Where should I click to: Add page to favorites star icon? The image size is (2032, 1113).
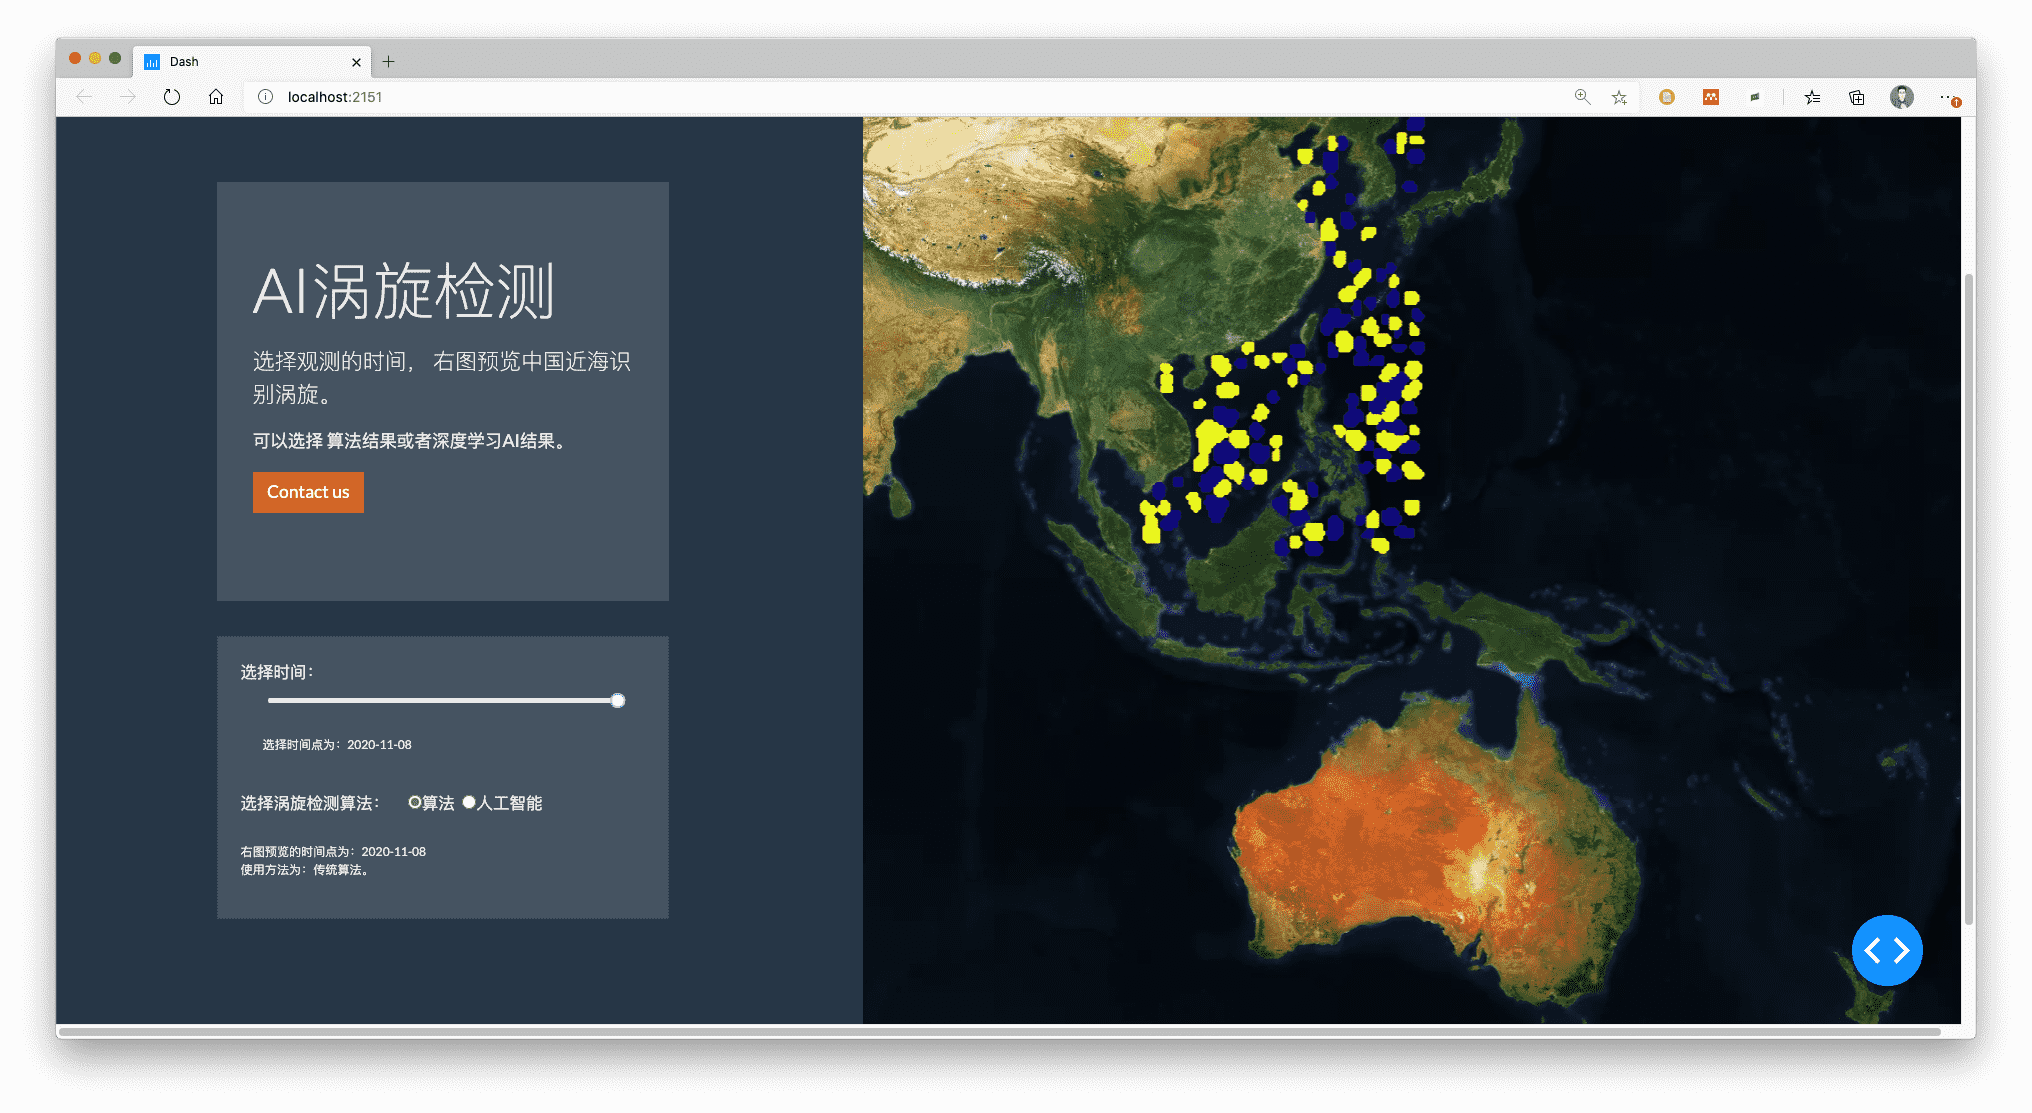(1619, 97)
